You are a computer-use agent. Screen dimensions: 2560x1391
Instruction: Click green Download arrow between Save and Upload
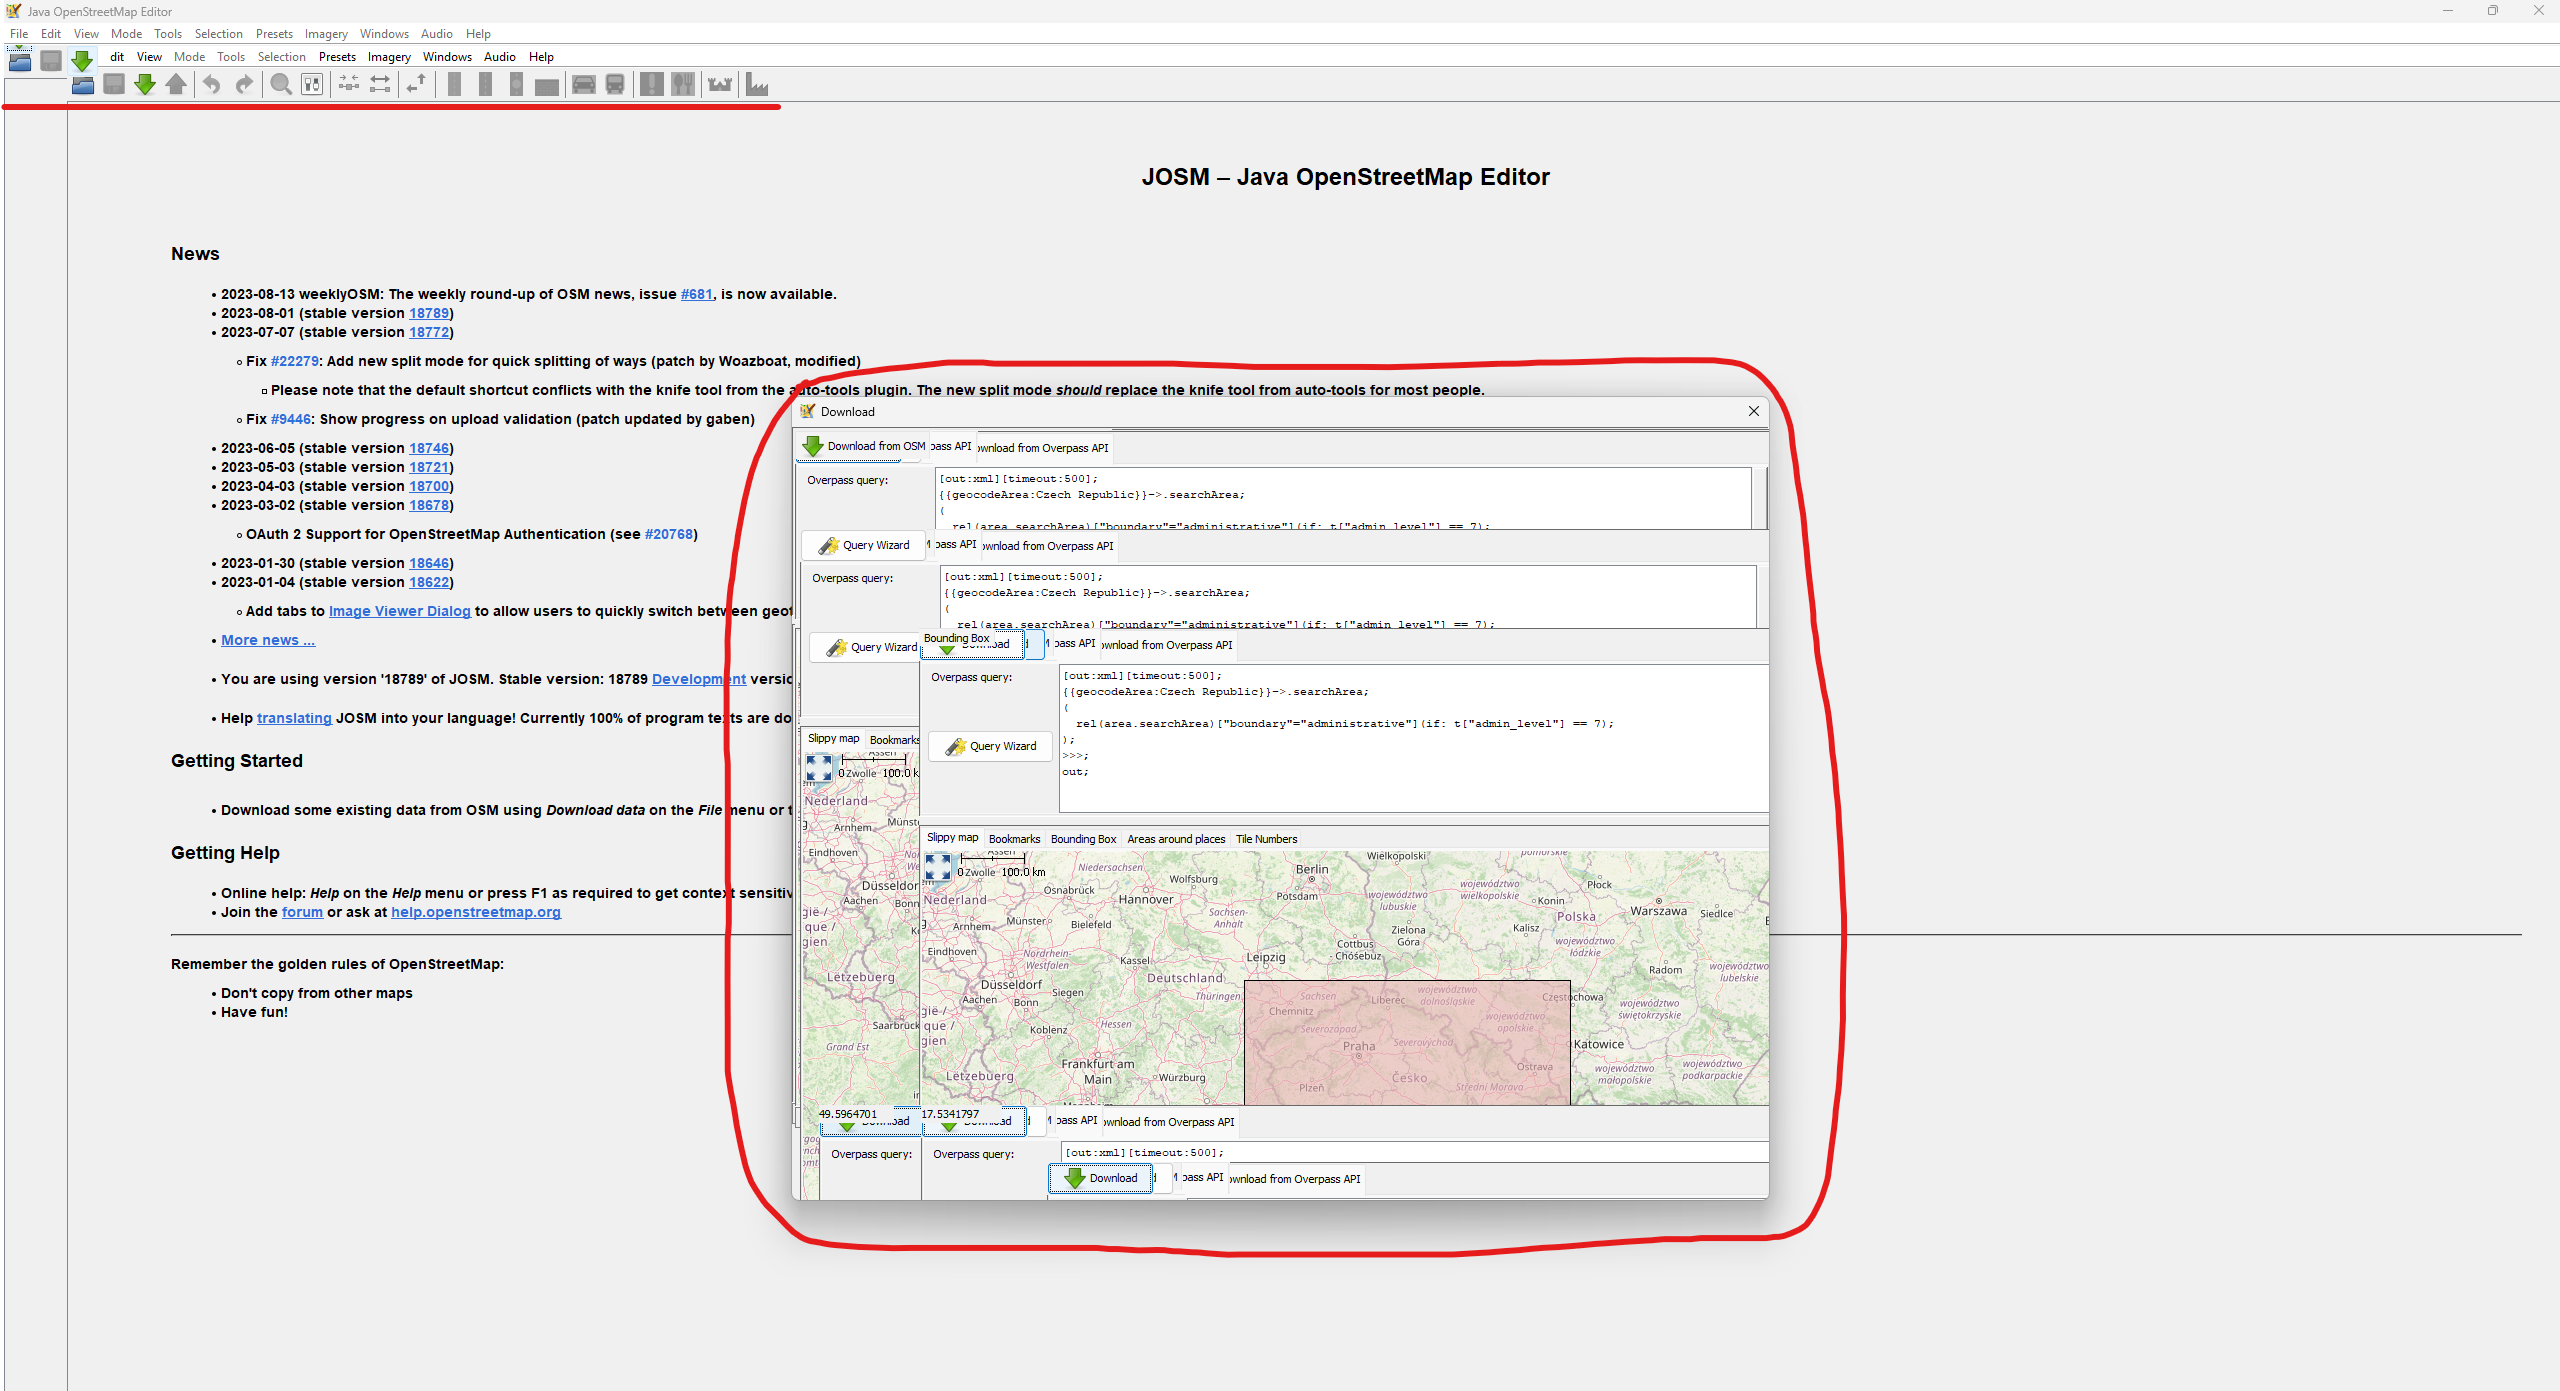point(145,85)
